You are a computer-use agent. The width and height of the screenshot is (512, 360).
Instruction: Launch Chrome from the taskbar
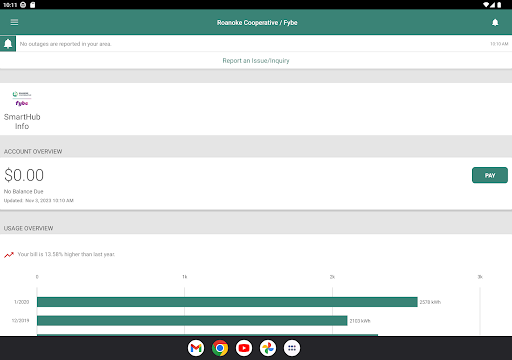(220, 348)
